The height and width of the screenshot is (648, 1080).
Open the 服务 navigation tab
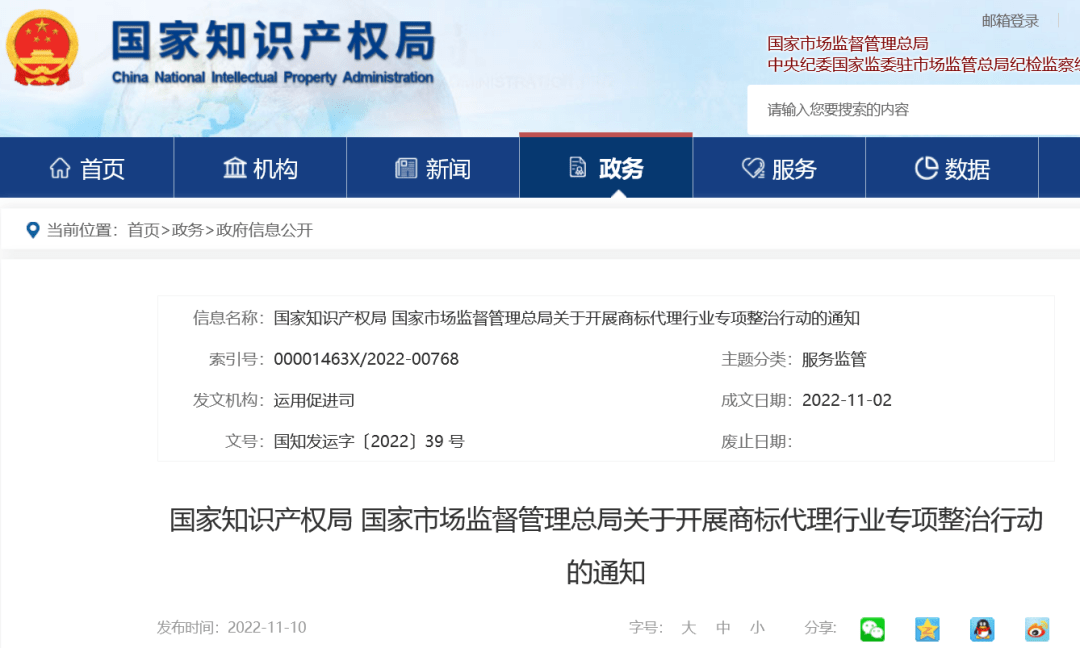779,168
